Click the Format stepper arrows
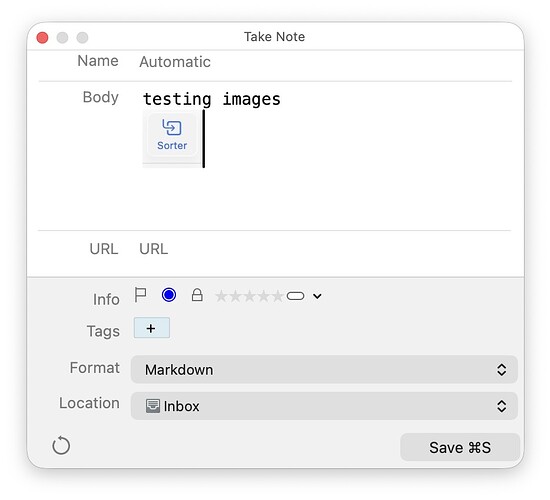The height and width of the screenshot is (500, 550). point(501,369)
